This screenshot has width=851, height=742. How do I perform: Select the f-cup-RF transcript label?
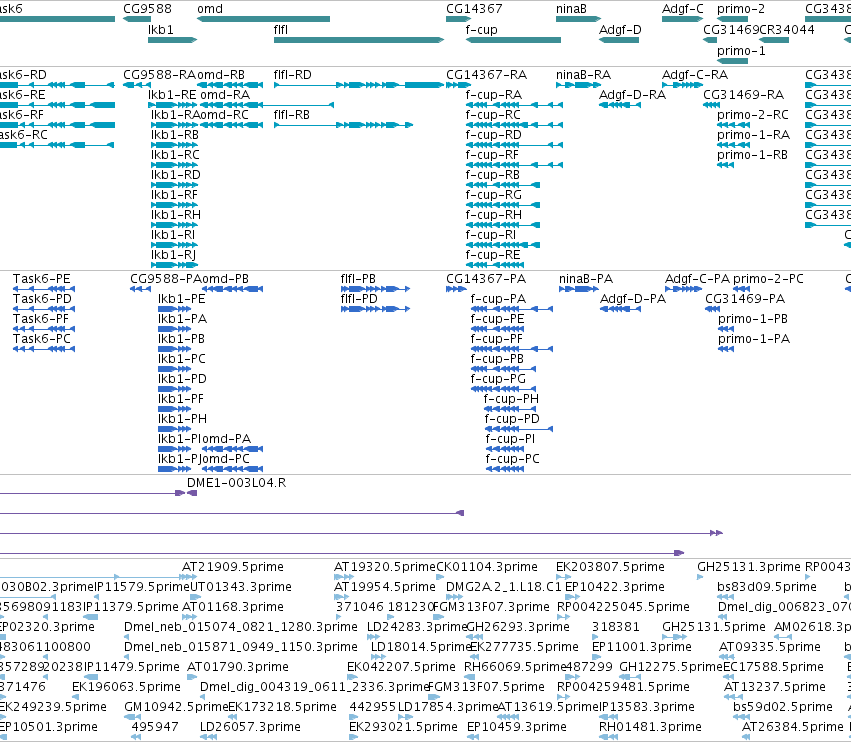pyautogui.click(x=492, y=155)
